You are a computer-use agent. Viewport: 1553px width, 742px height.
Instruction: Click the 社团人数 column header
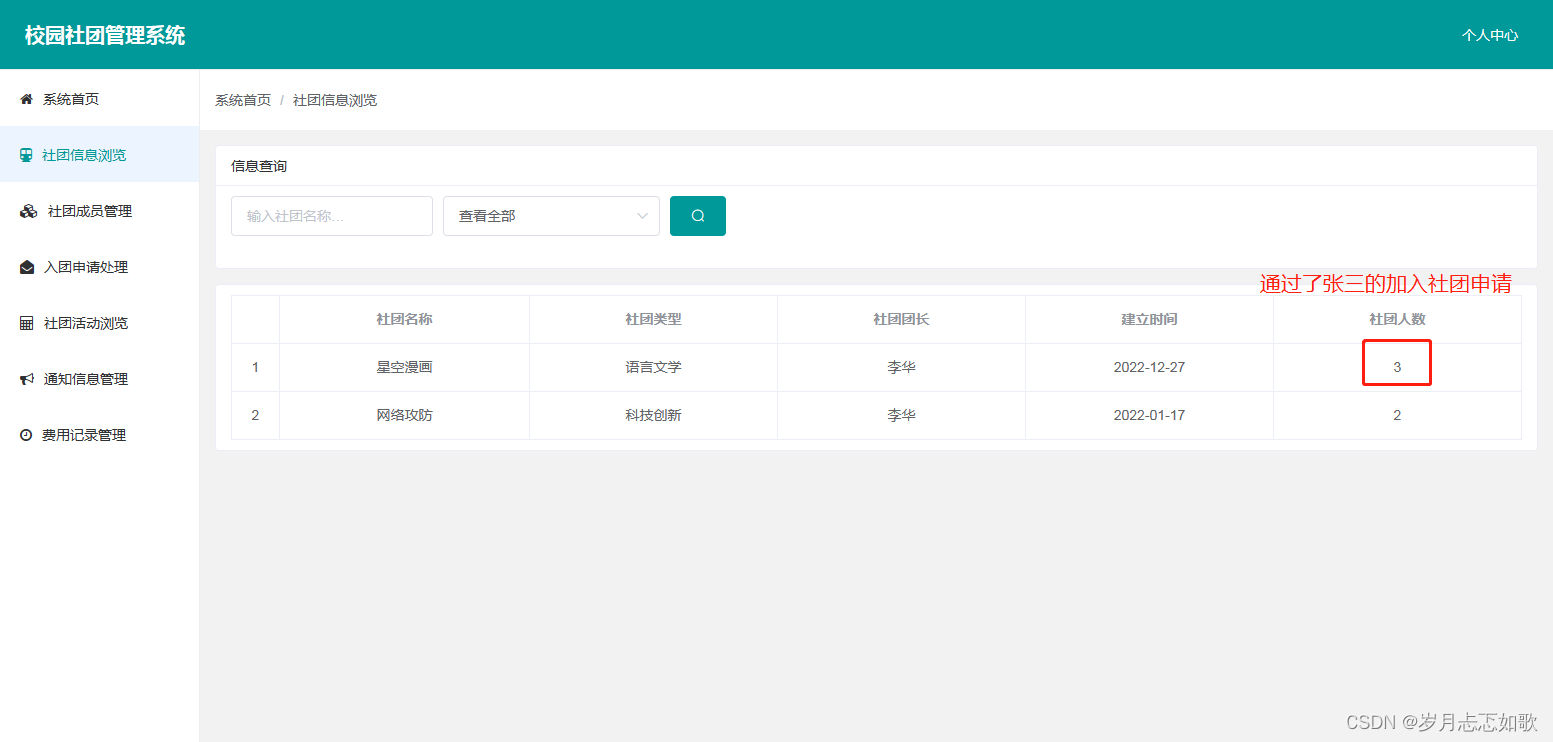(1397, 319)
